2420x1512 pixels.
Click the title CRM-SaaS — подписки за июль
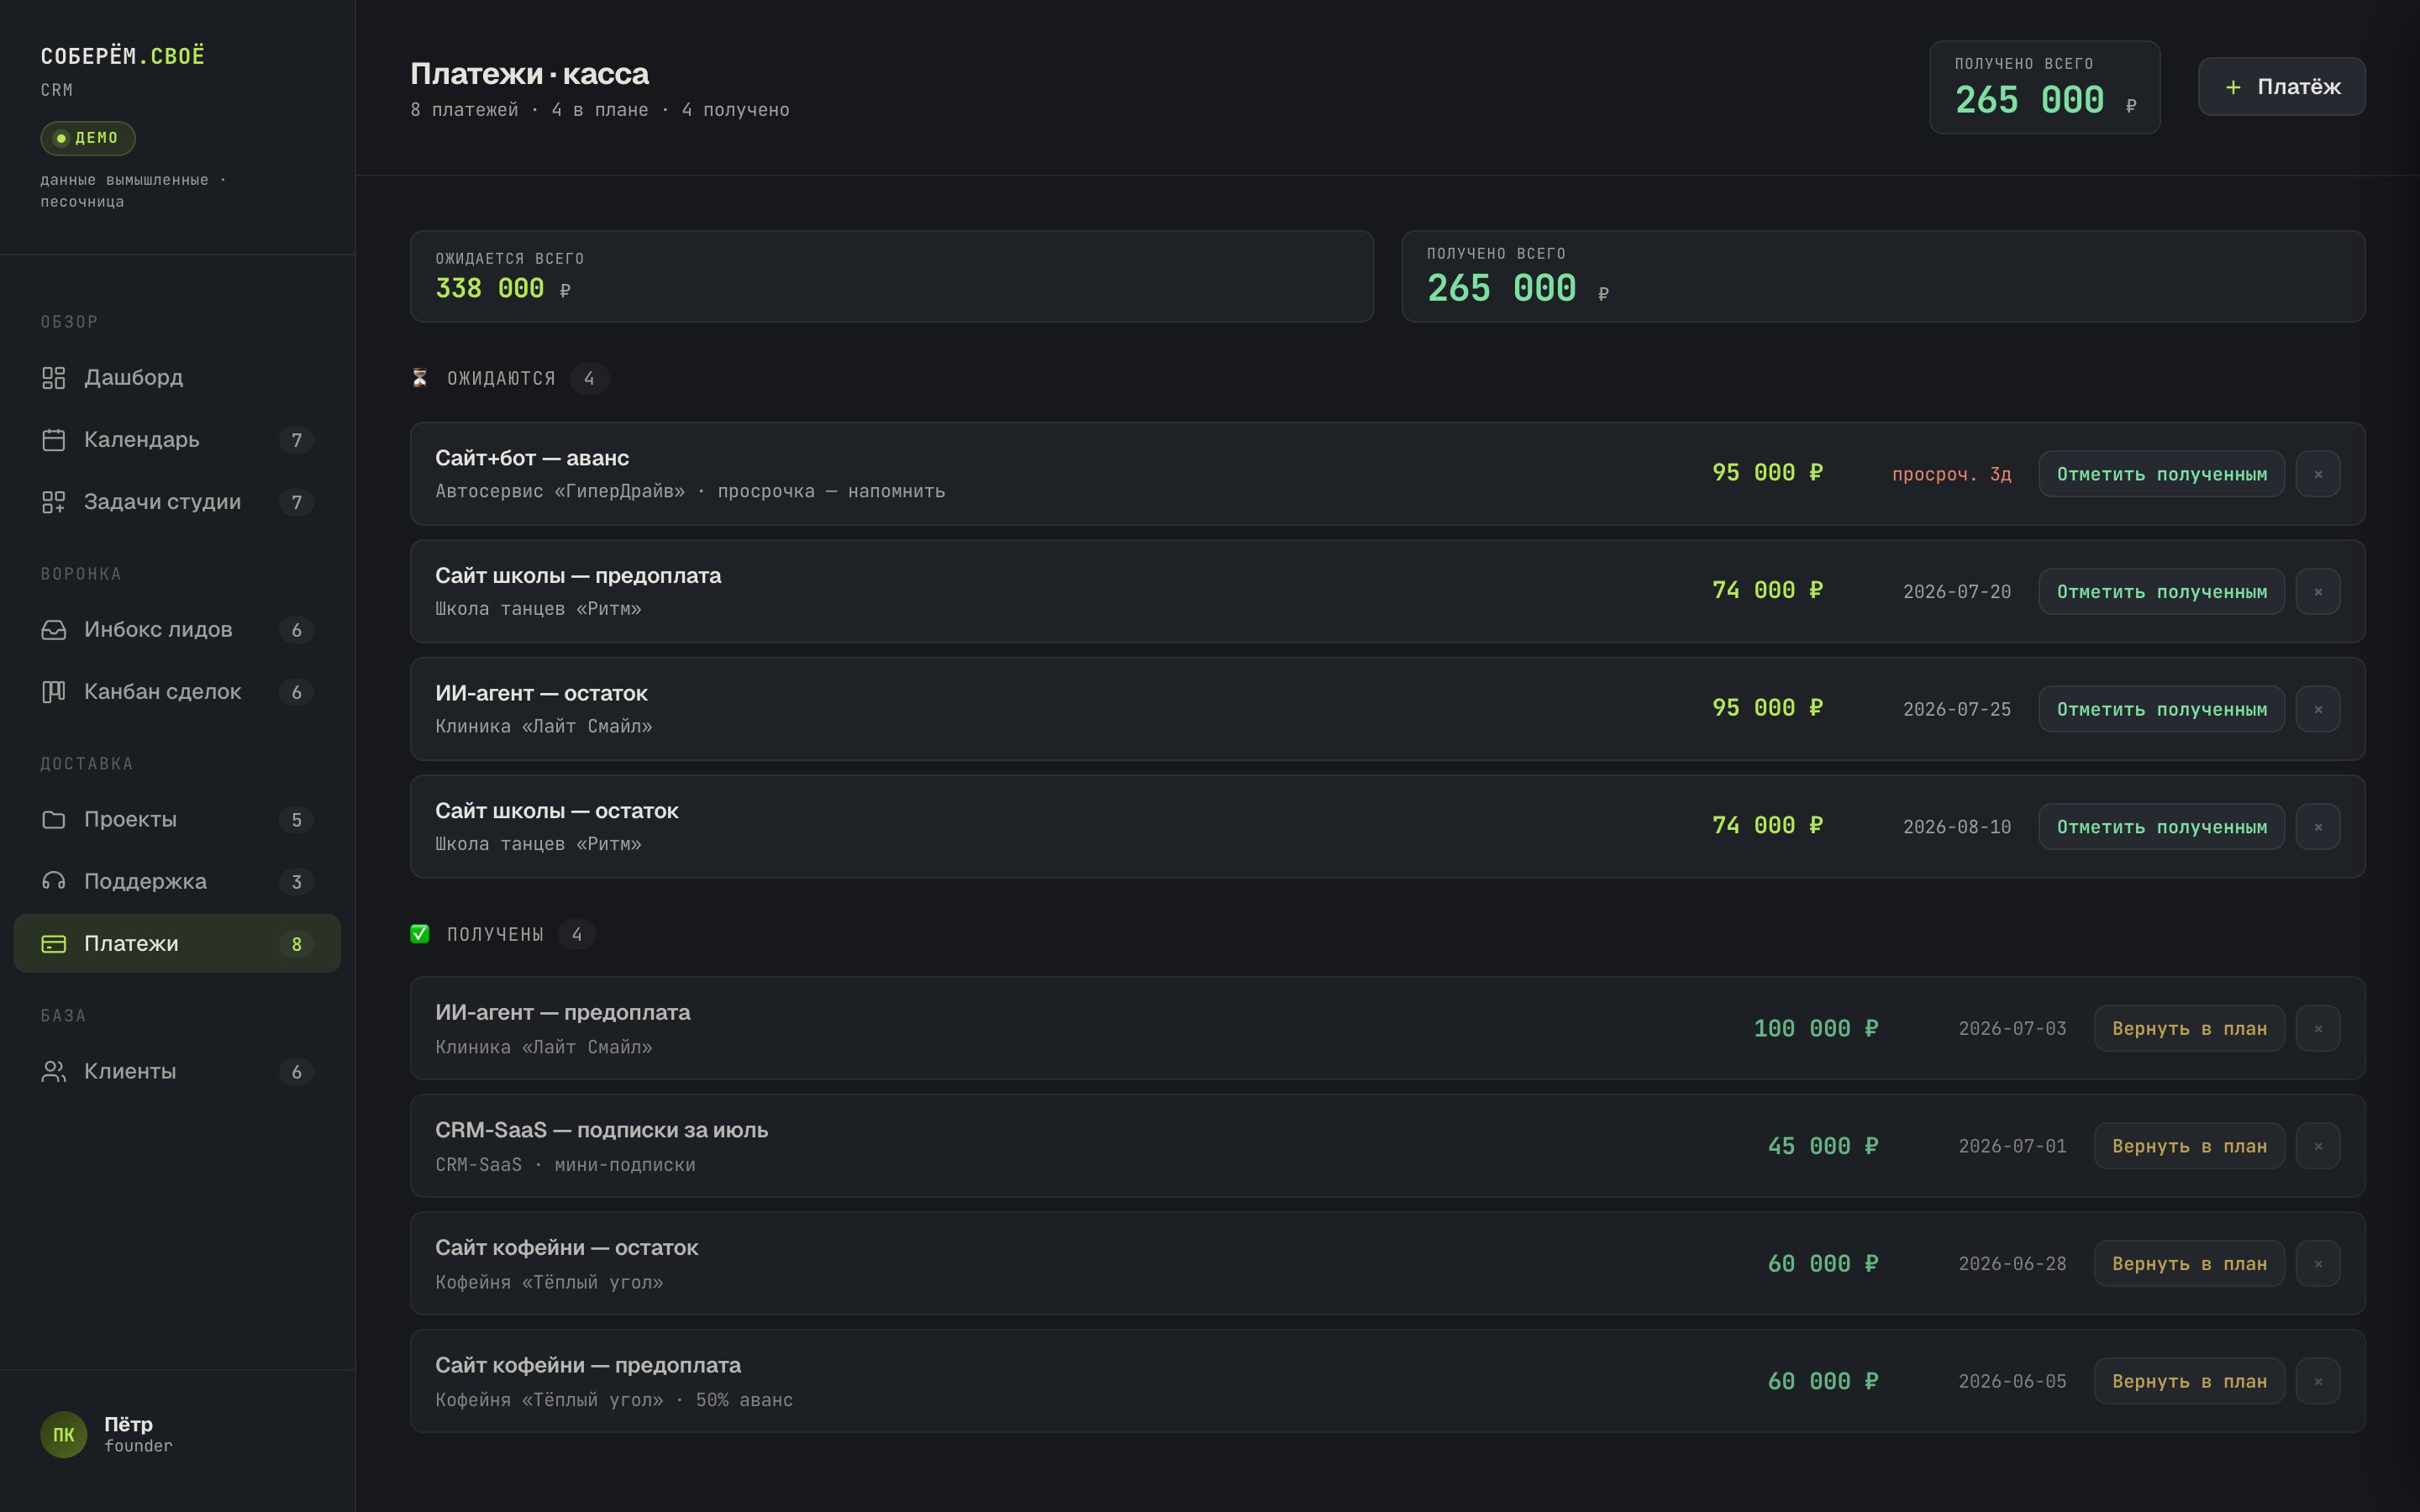pyautogui.click(x=601, y=1130)
